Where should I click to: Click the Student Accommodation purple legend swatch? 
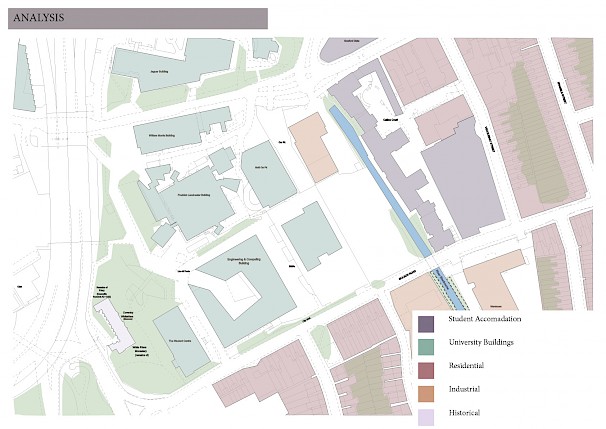(x=426, y=323)
